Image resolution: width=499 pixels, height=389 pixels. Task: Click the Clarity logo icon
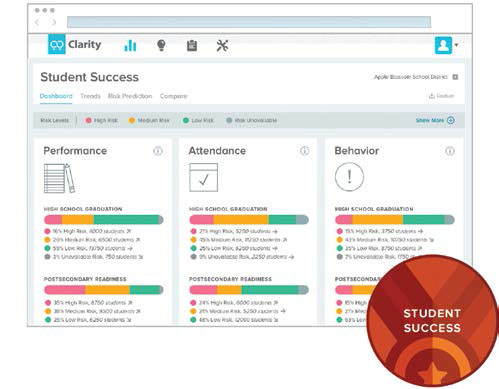(57, 44)
